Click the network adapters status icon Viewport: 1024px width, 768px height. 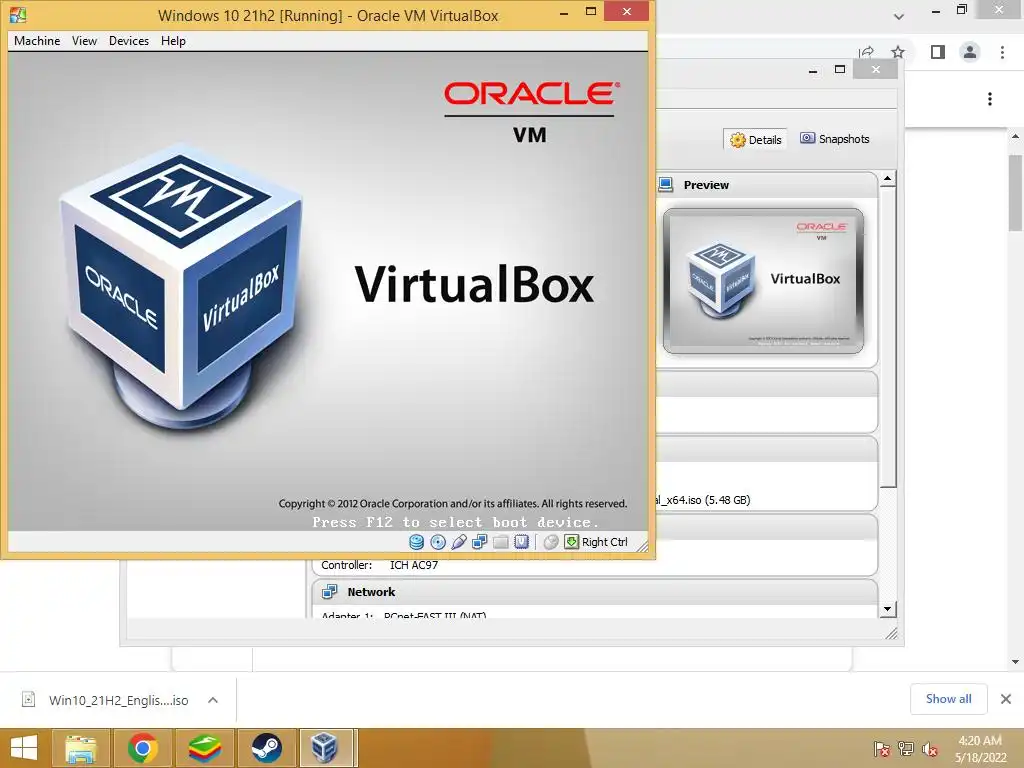[480, 542]
